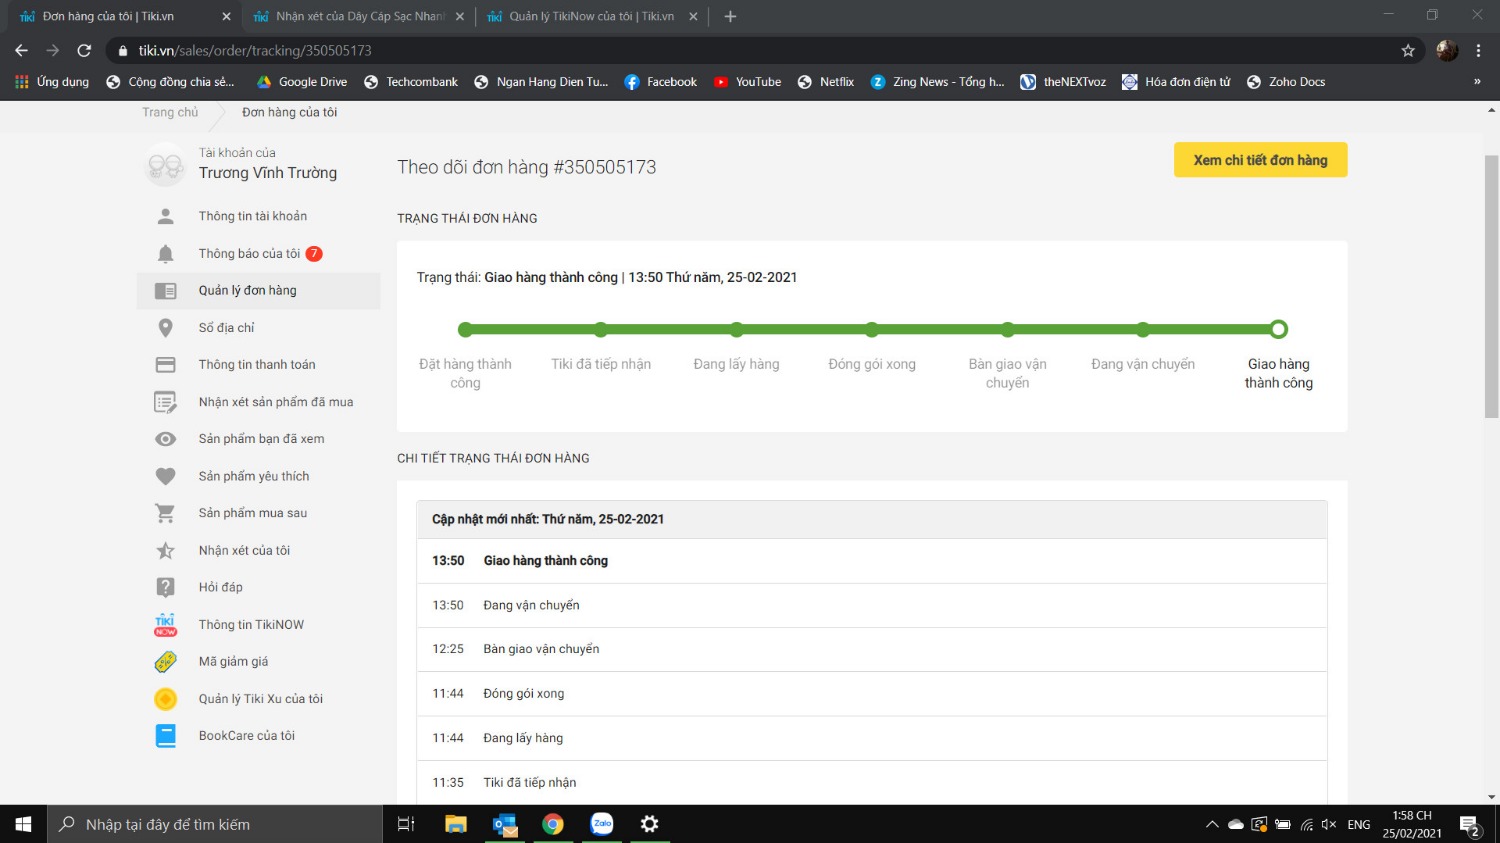Click the coupon icon for Mã giảm giá
The image size is (1500, 843).
click(x=166, y=662)
